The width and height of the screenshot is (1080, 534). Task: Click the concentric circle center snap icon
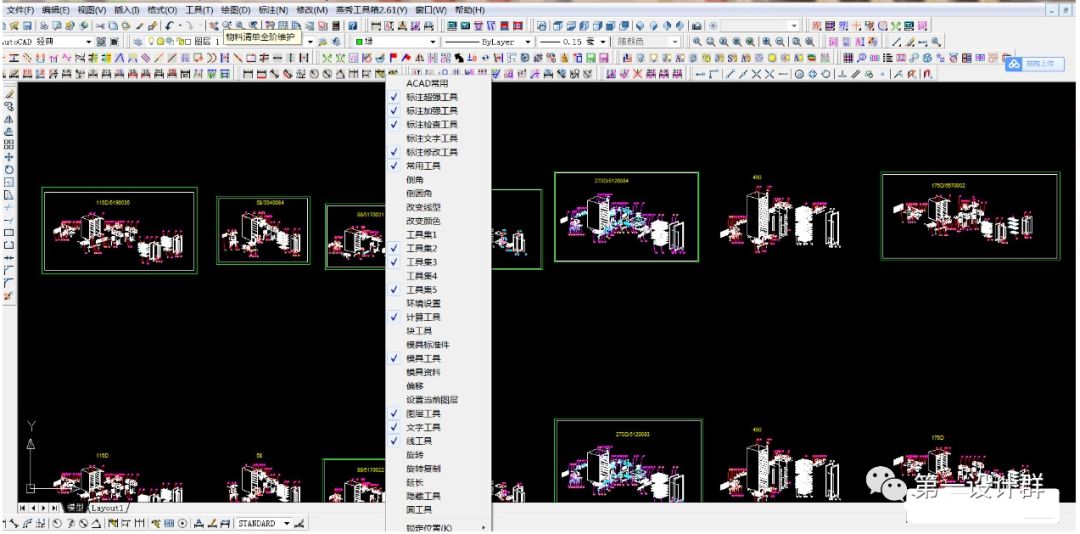799,73
